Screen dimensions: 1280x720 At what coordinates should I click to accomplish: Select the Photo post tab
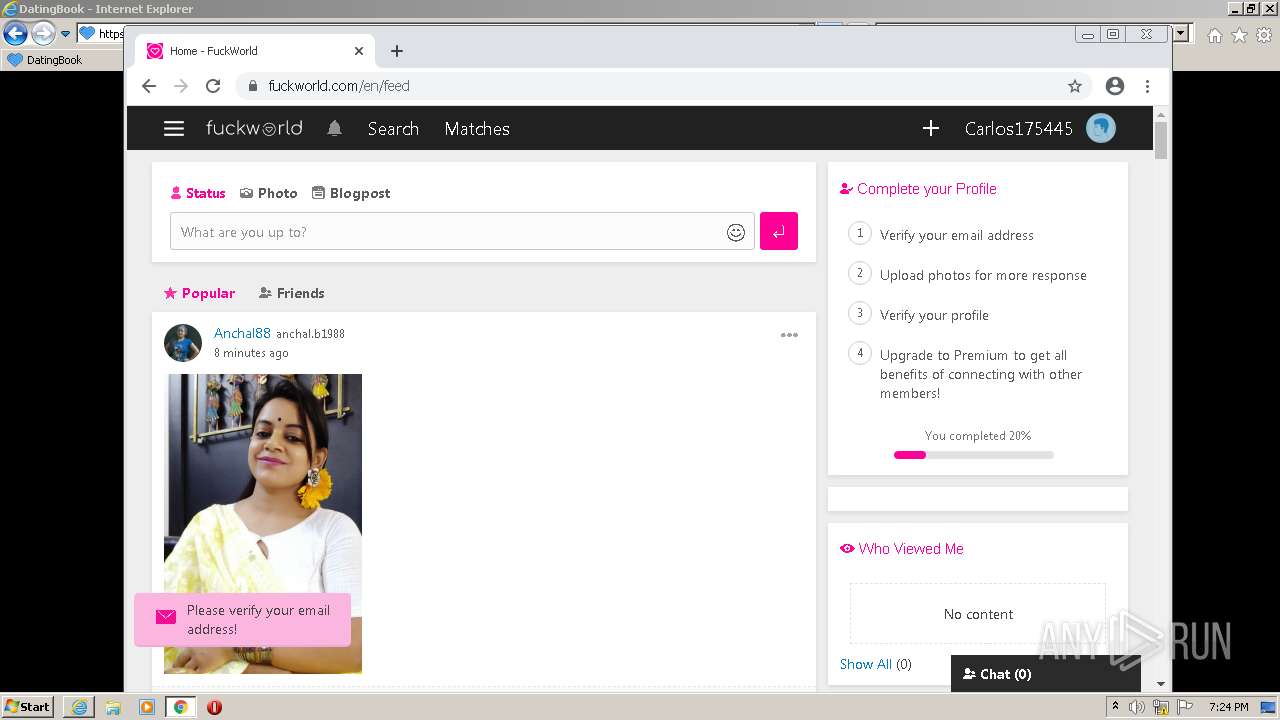(x=269, y=193)
